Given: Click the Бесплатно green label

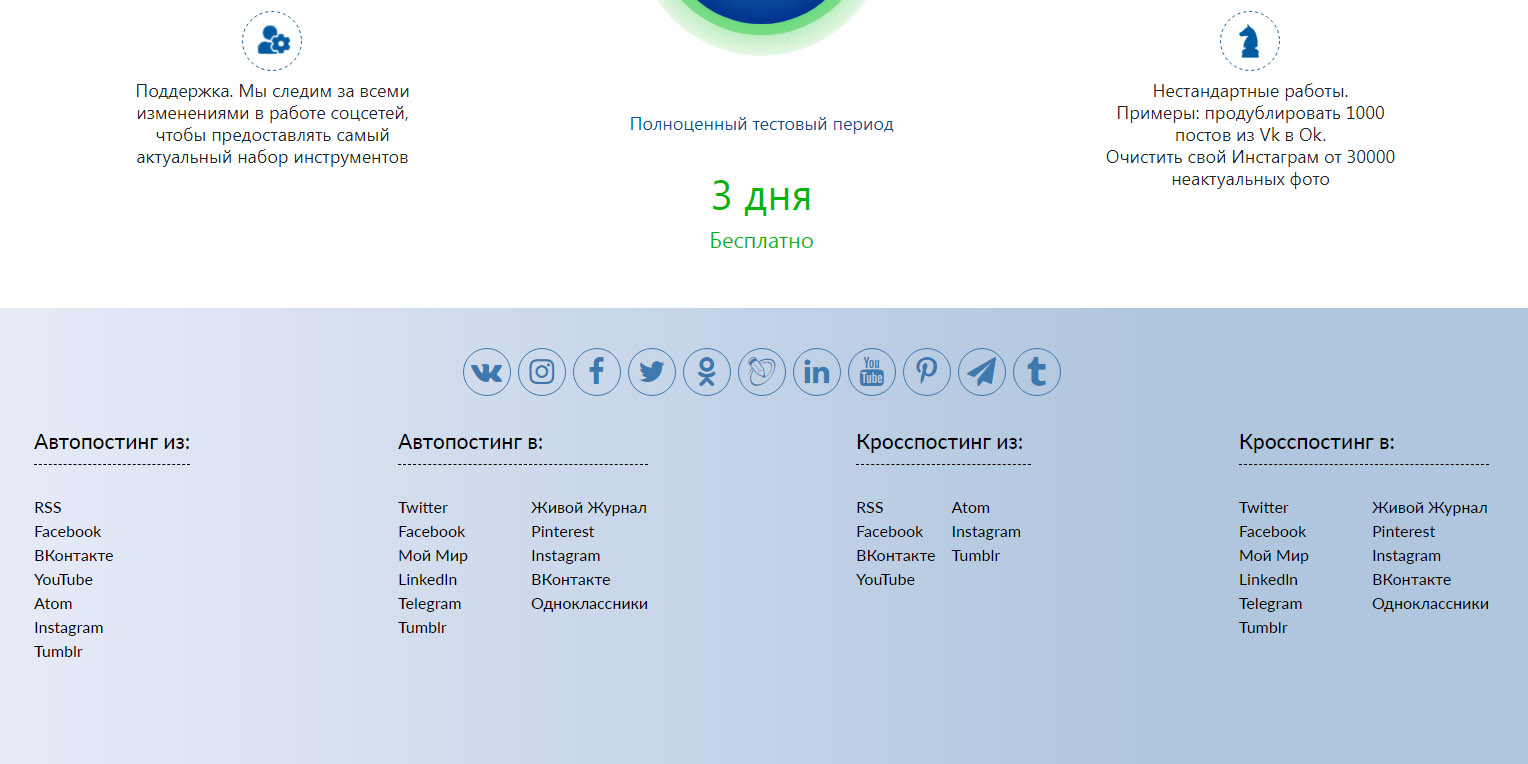Looking at the screenshot, I should pos(762,241).
